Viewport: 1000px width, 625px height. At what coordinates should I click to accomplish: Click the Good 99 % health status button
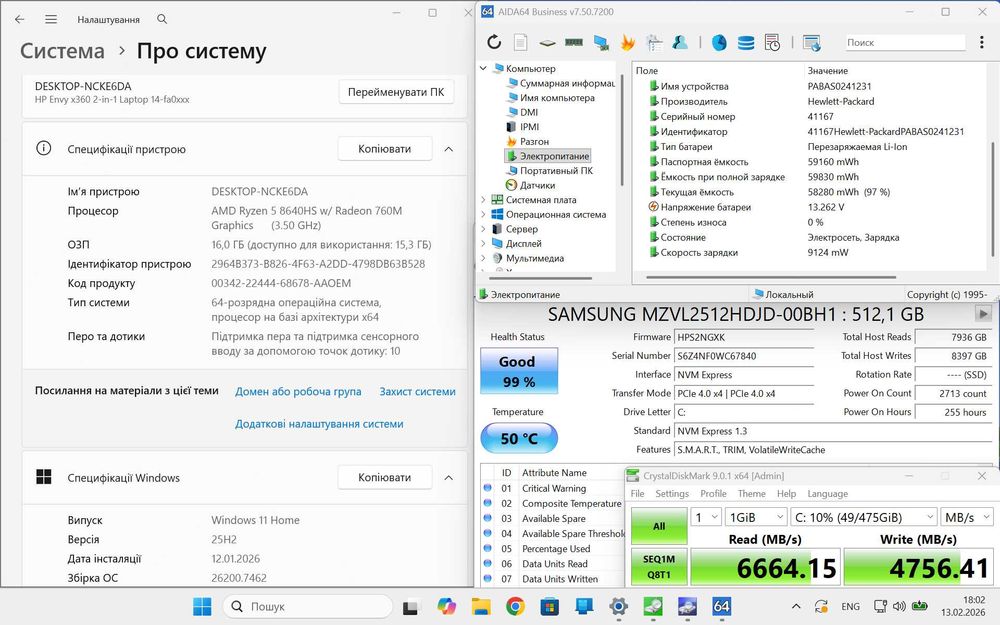(x=518, y=371)
